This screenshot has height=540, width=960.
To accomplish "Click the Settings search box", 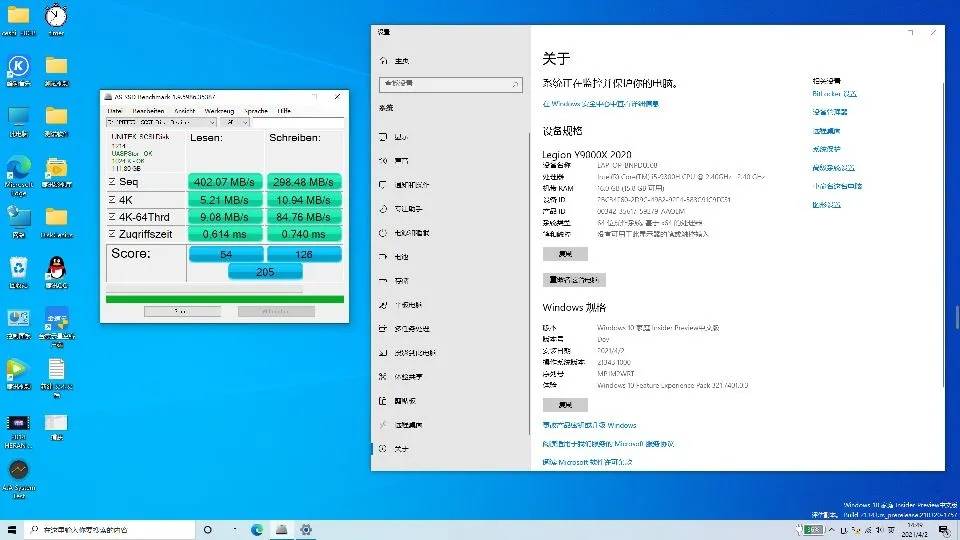I will pyautogui.click(x=451, y=84).
